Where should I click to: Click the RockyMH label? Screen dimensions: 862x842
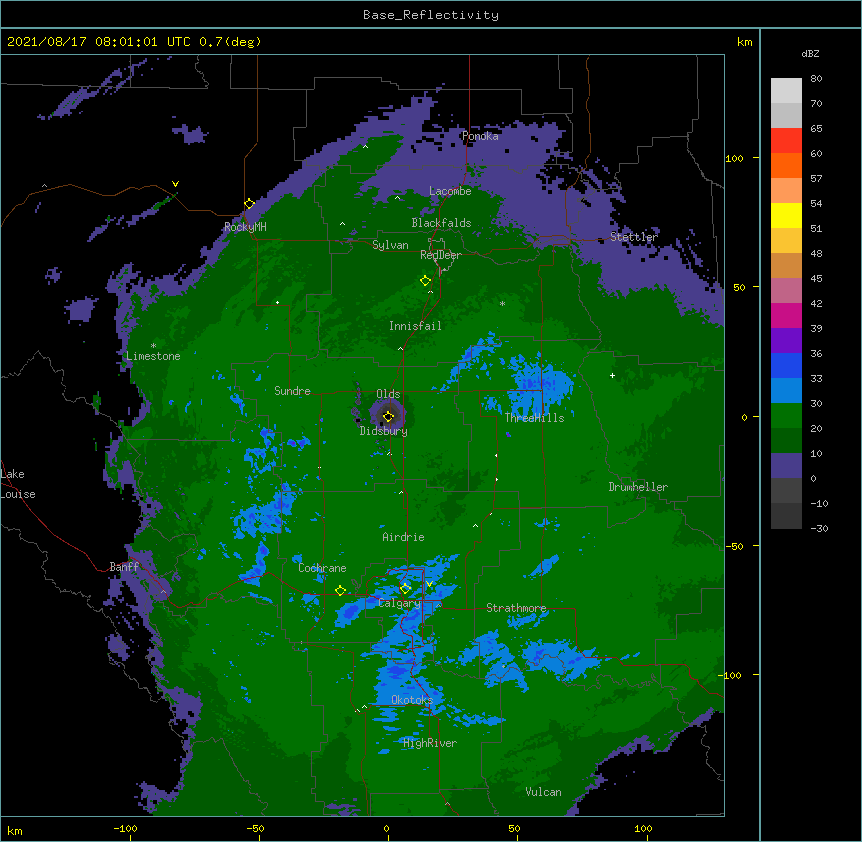click(x=245, y=227)
